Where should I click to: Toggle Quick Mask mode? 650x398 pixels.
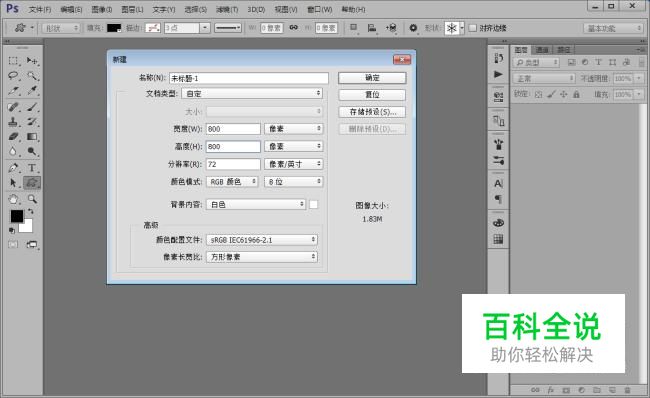click(13, 244)
